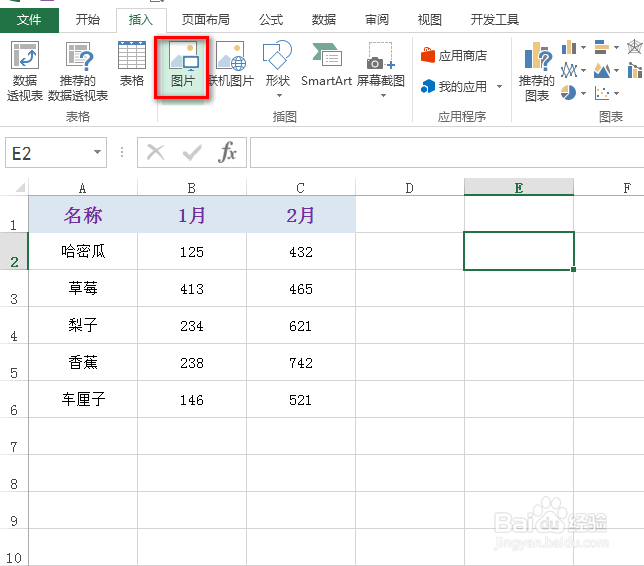This screenshot has width=644, height=566.
Task: Select the cell with value 742
Action: [301, 362]
